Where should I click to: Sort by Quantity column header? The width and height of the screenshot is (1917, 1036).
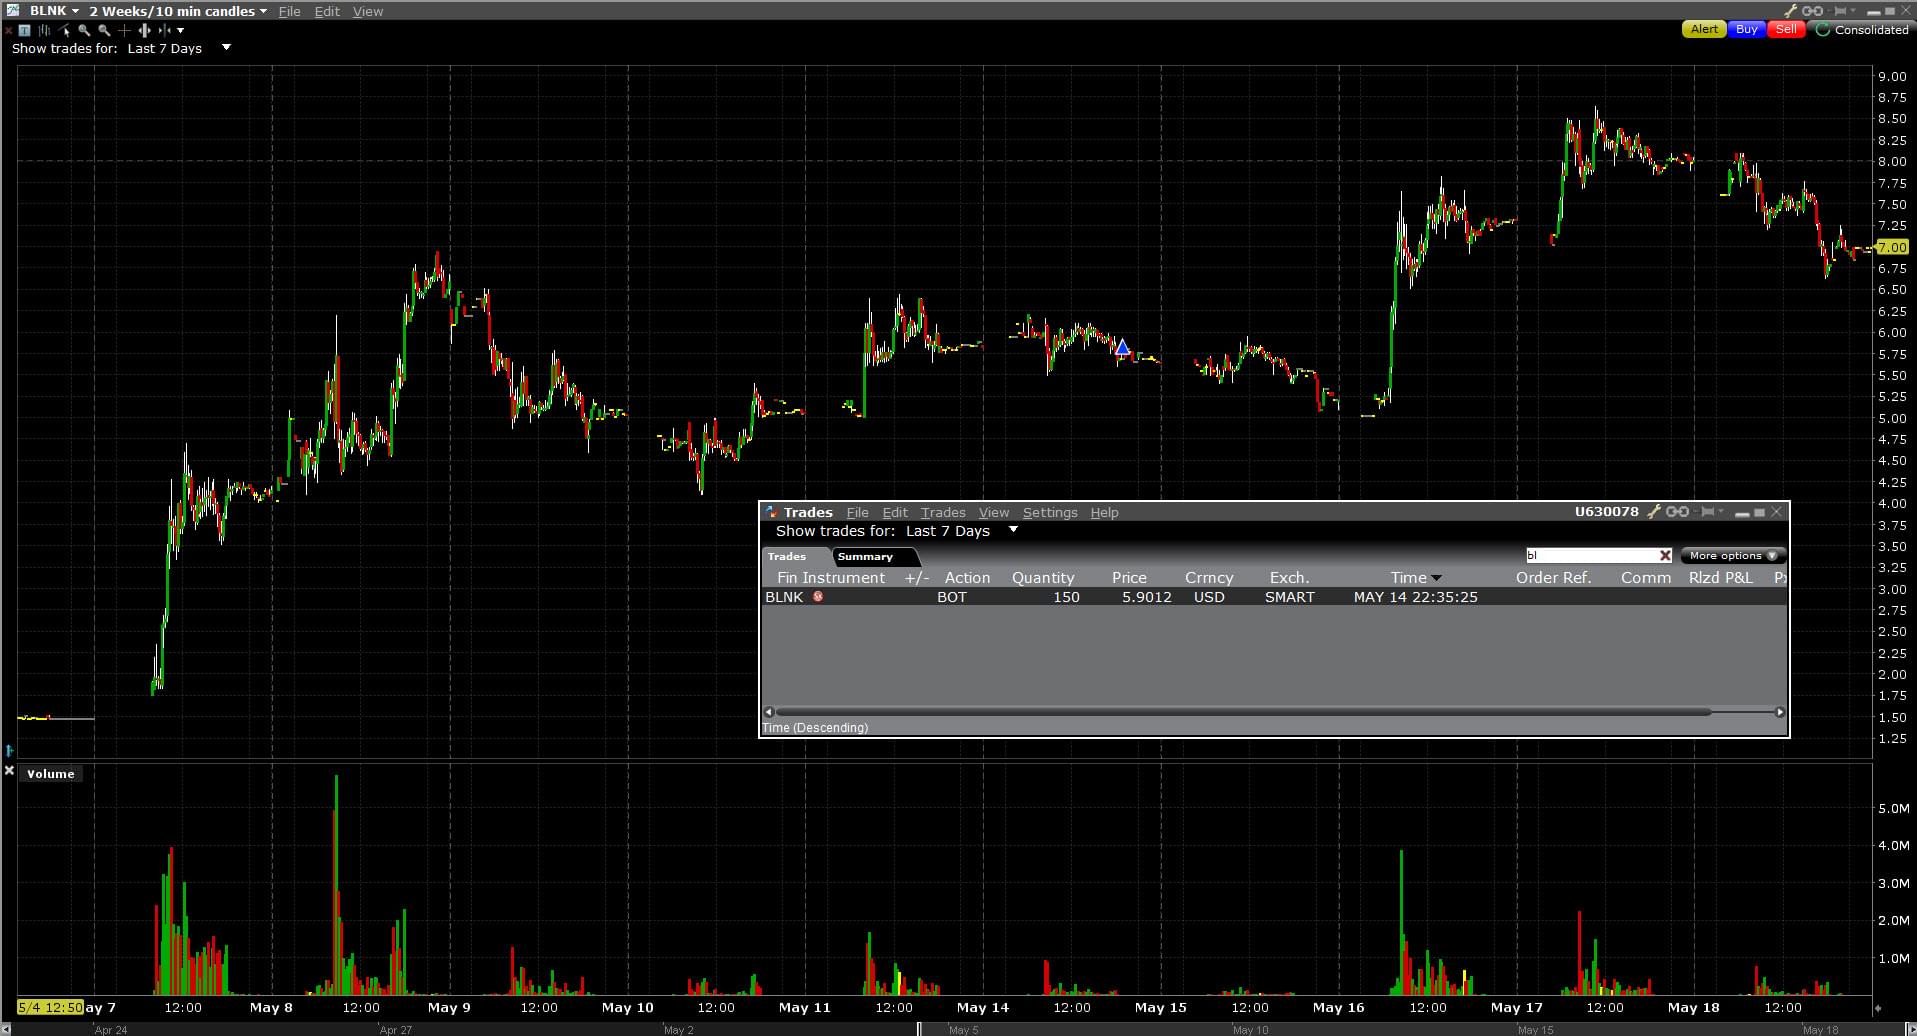[x=1042, y=578]
